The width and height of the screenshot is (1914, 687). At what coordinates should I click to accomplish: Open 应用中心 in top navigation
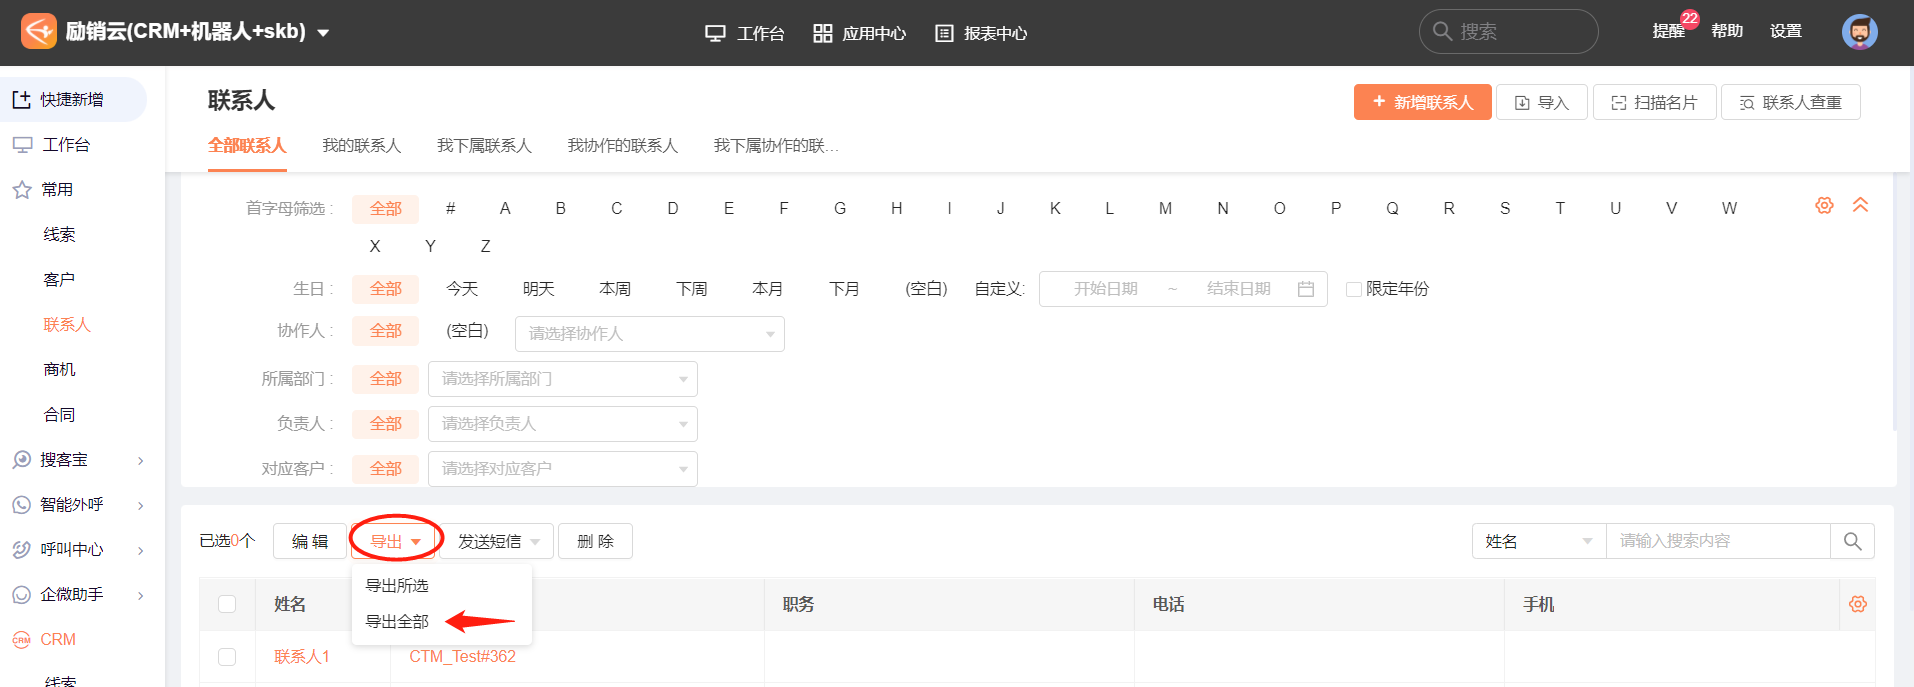[859, 33]
